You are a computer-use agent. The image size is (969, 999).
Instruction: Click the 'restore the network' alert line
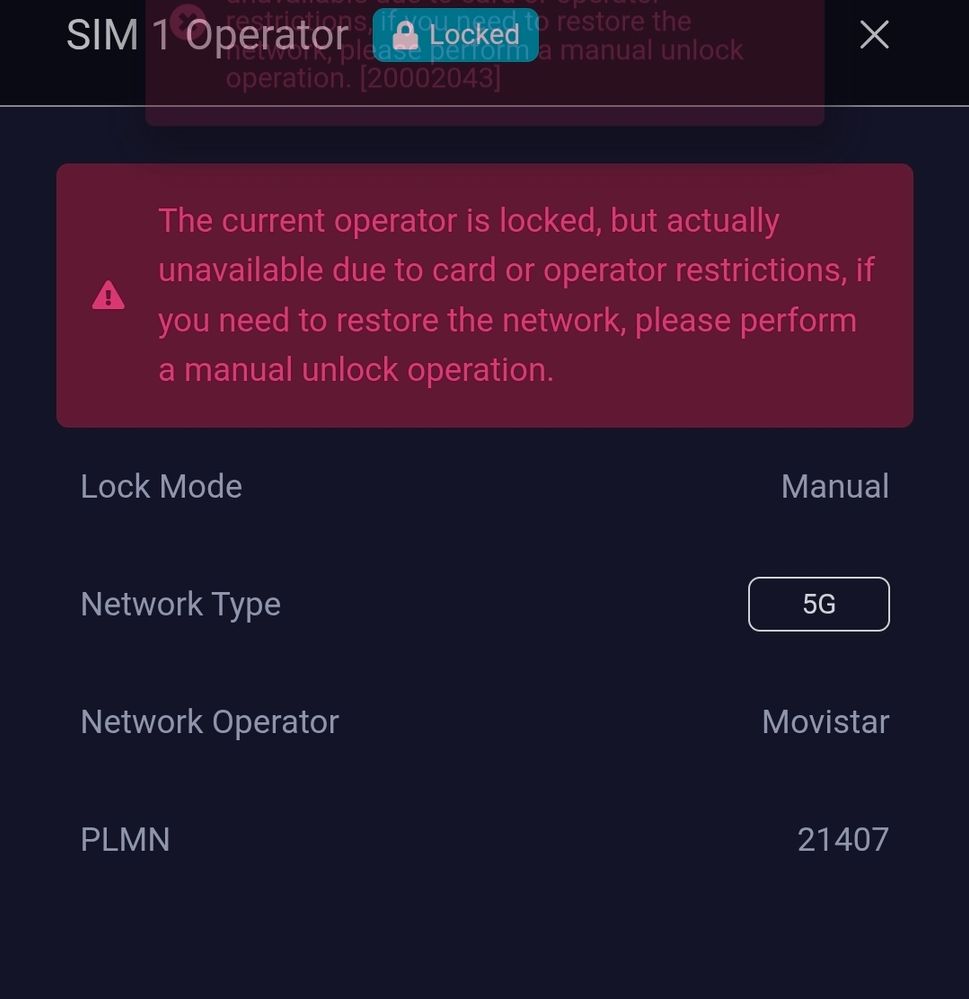point(507,320)
